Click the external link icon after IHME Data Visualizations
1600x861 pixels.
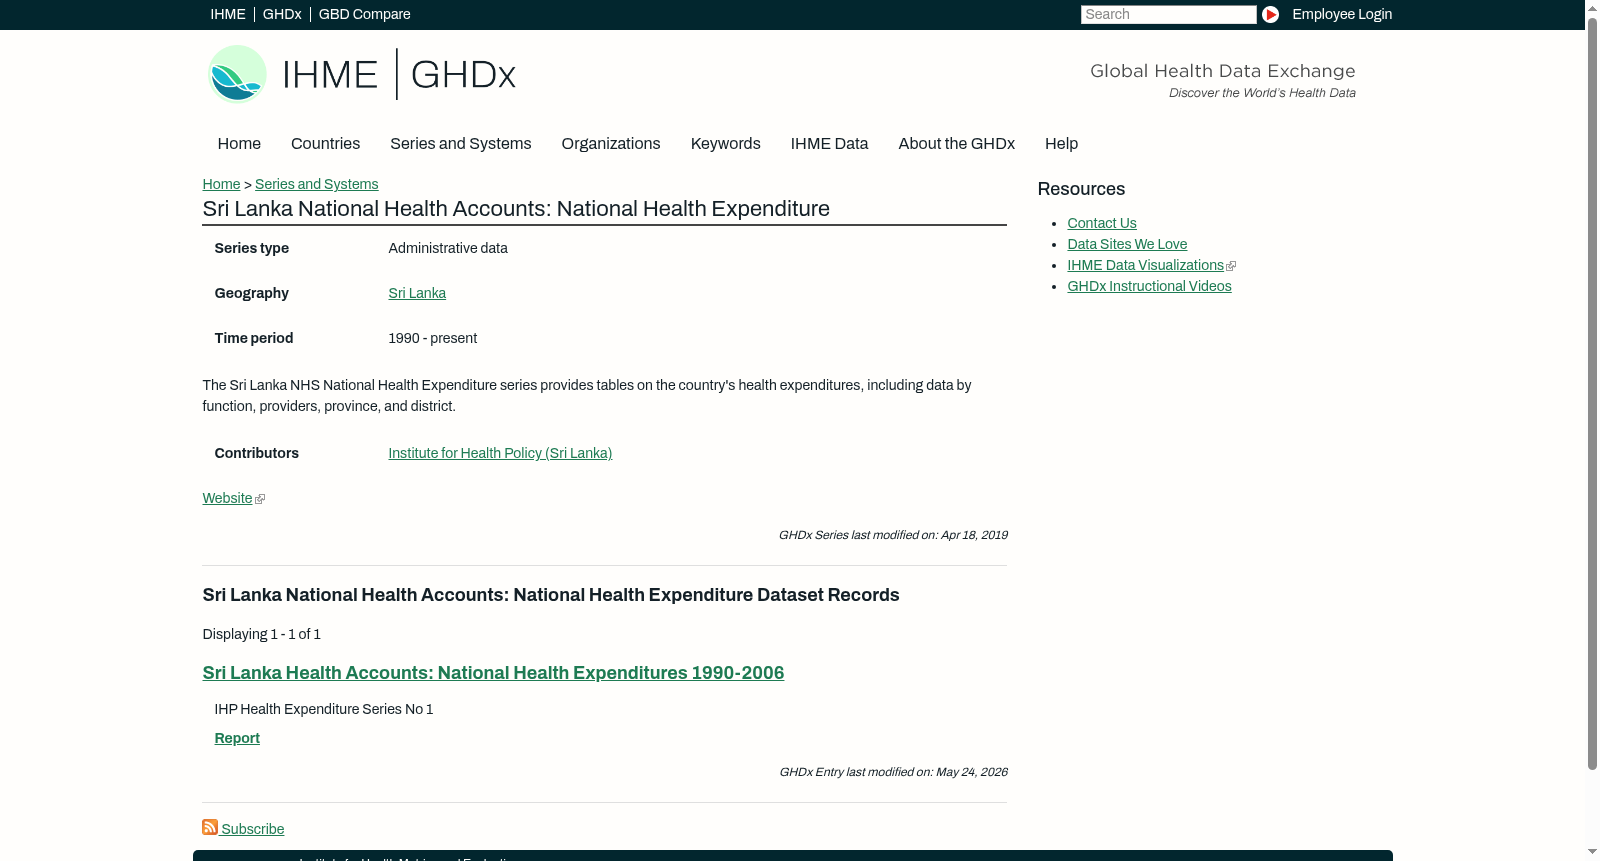click(1231, 266)
